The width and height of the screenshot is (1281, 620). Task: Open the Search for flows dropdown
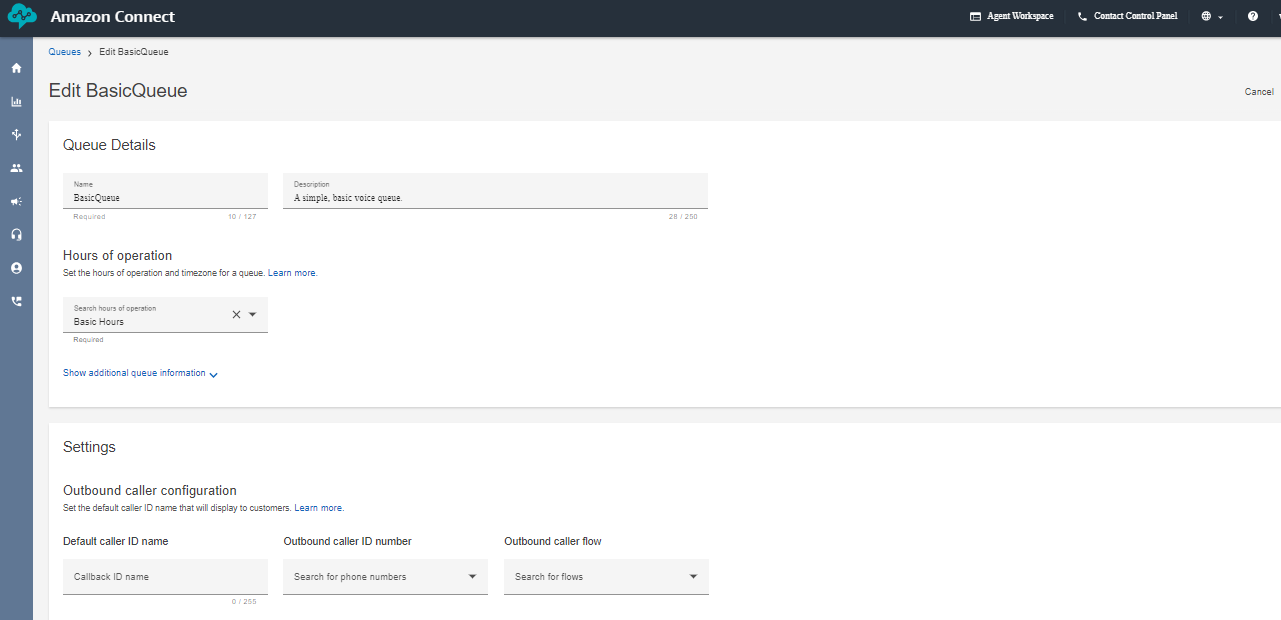tap(606, 577)
